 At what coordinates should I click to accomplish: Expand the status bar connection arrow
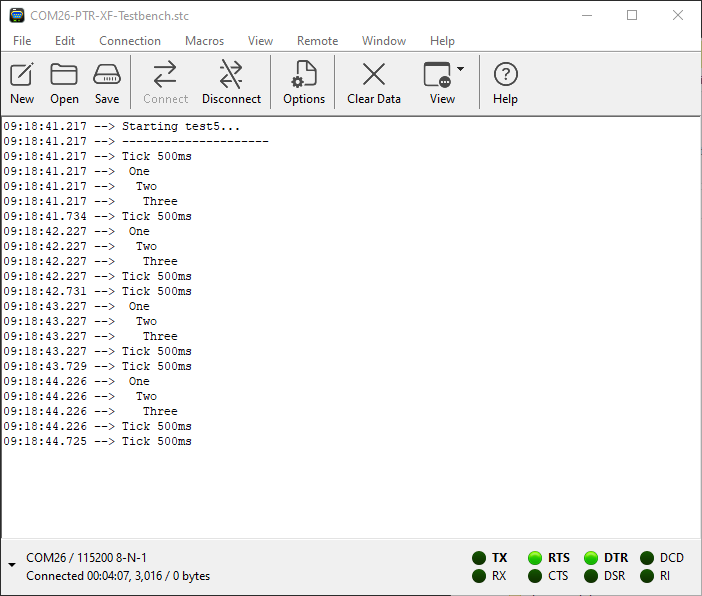[12, 566]
